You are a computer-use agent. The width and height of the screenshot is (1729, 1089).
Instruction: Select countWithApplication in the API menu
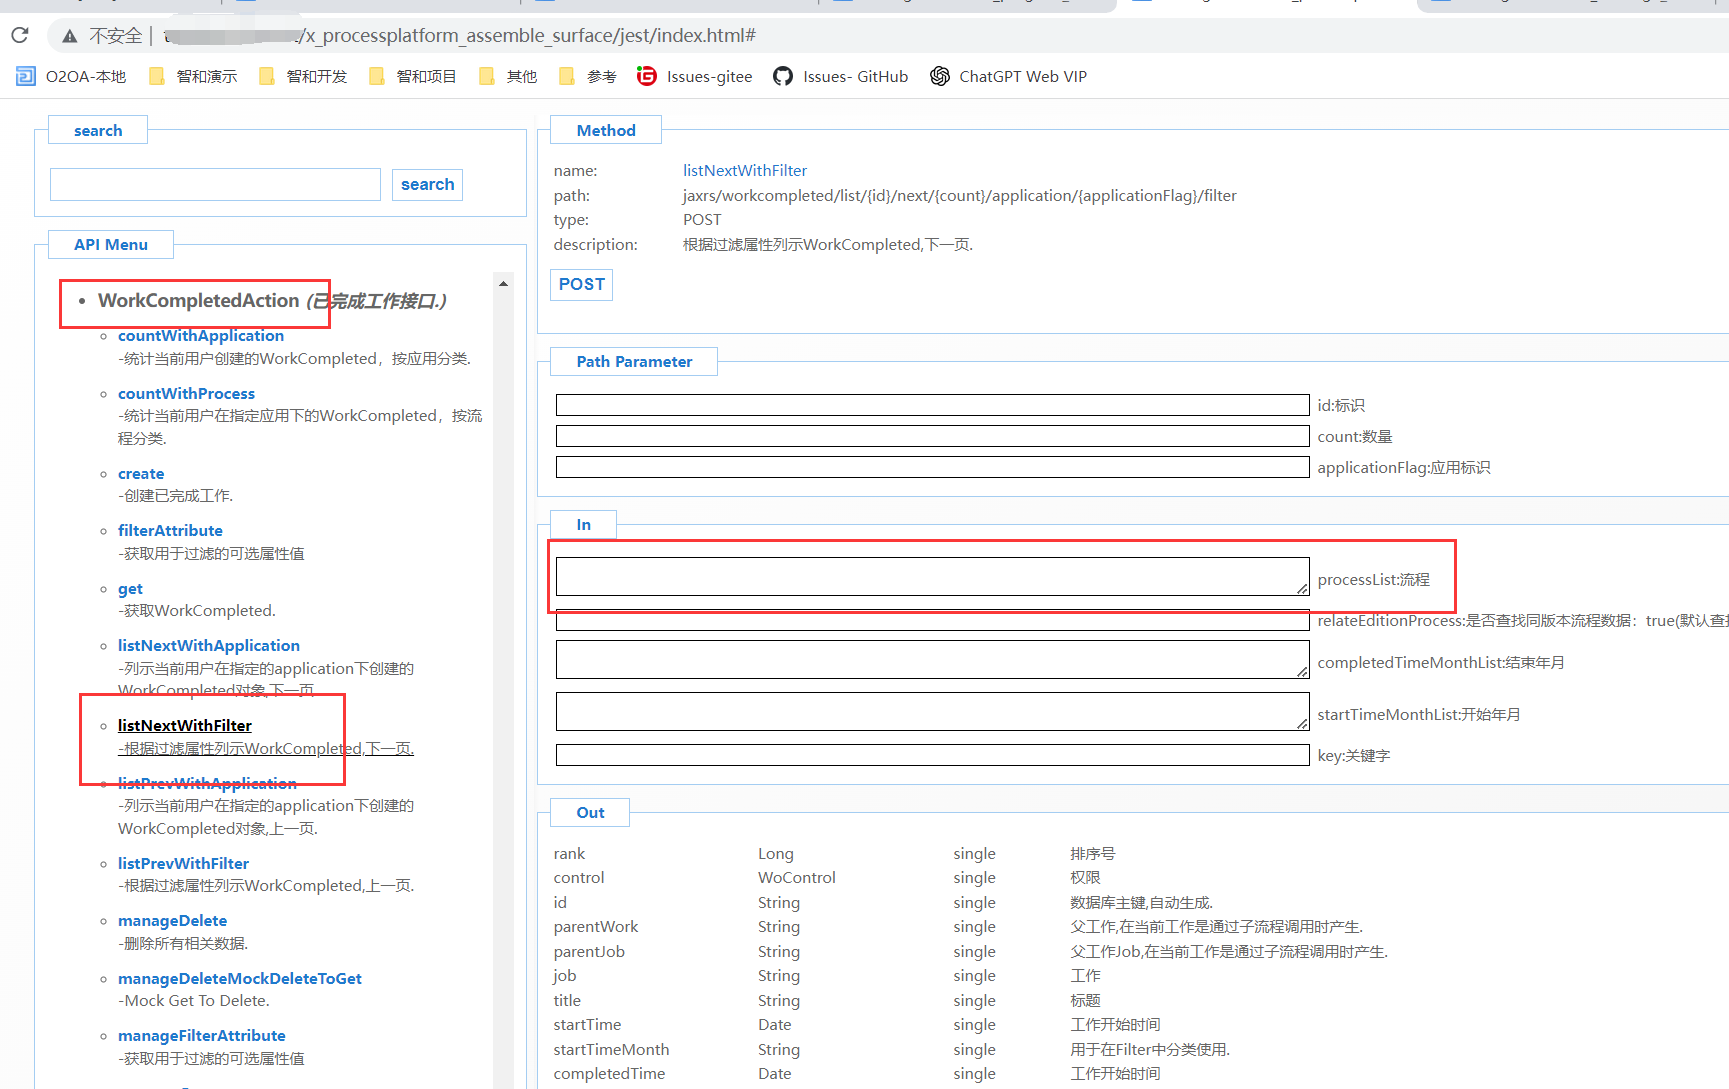point(201,336)
